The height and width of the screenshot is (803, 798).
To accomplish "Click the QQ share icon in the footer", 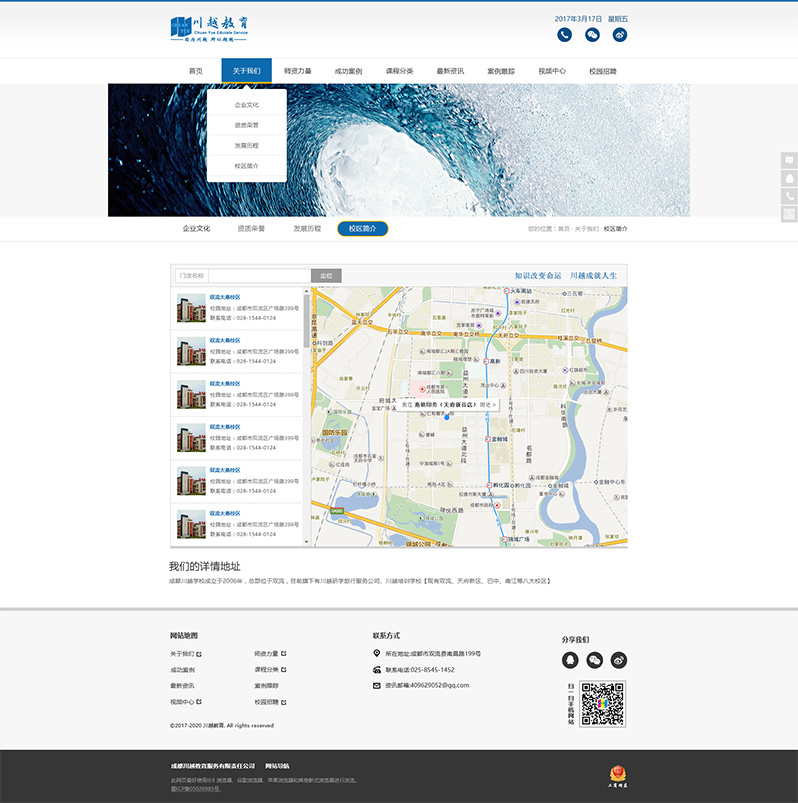I will click(x=570, y=660).
